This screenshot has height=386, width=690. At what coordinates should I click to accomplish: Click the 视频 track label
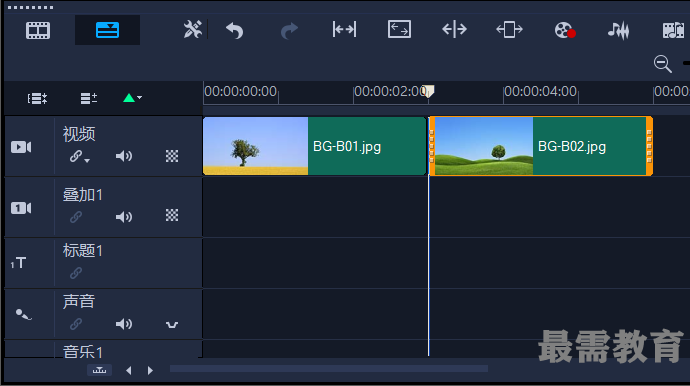click(79, 134)
